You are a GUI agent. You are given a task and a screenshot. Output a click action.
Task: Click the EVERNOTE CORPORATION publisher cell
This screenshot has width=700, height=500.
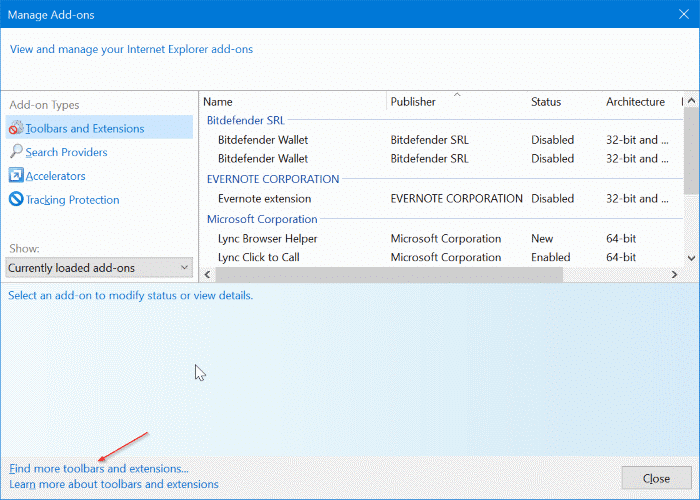pyautogui.click(x=456, y=199)
